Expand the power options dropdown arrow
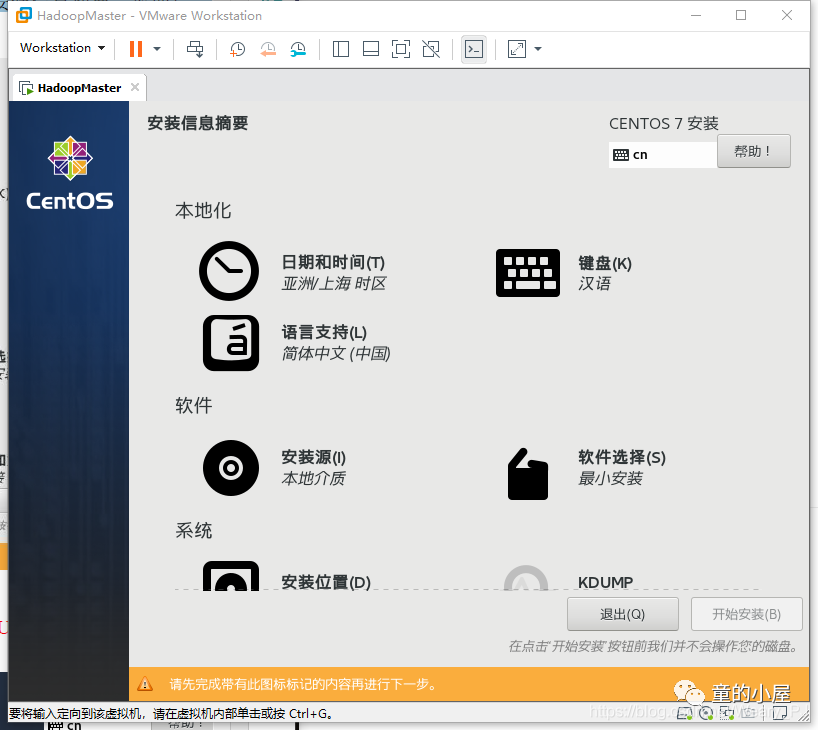The width and height of the screenshot is (818, 730). (157, 49)
